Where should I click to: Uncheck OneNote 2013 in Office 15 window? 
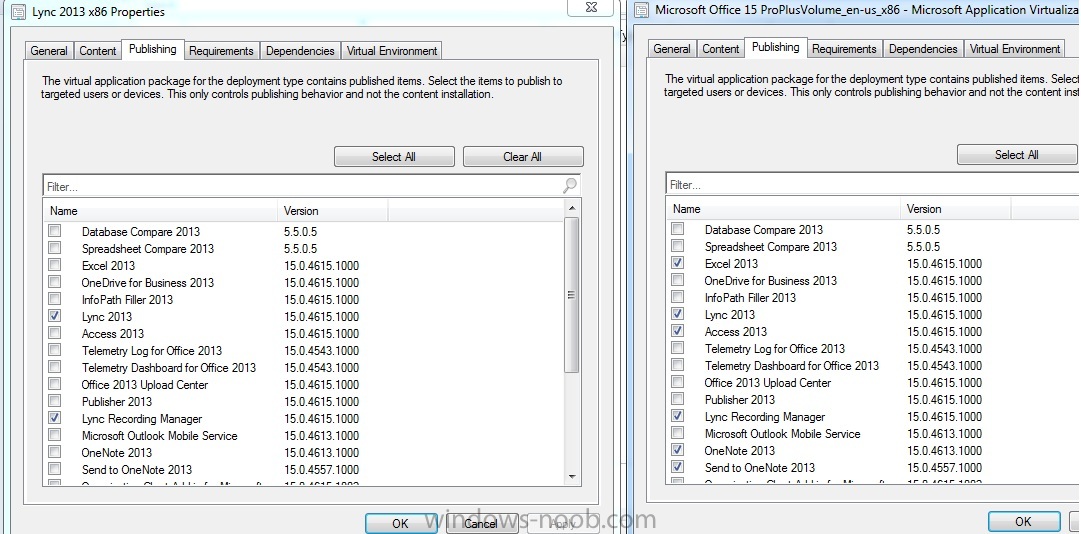(678, 450)
